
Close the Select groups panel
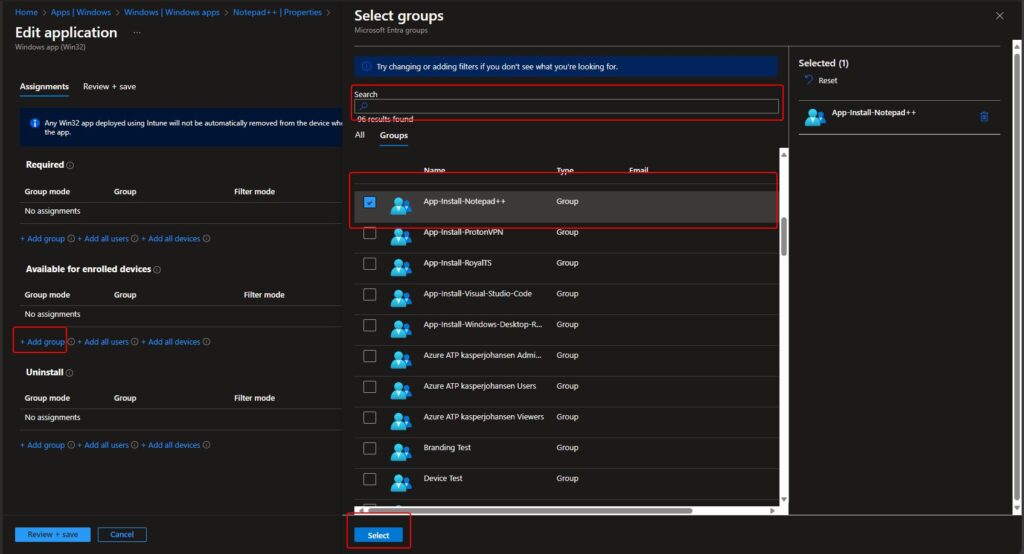coord(999,16)
